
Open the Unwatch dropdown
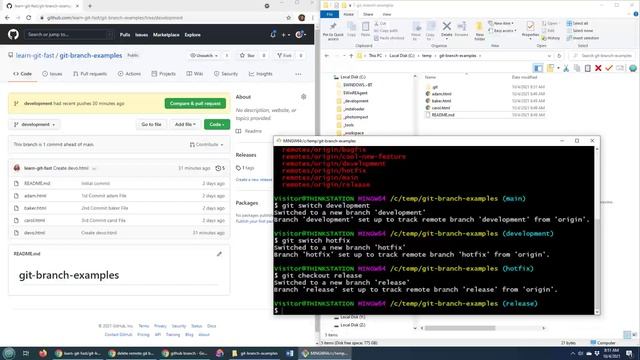coord(204,55)
